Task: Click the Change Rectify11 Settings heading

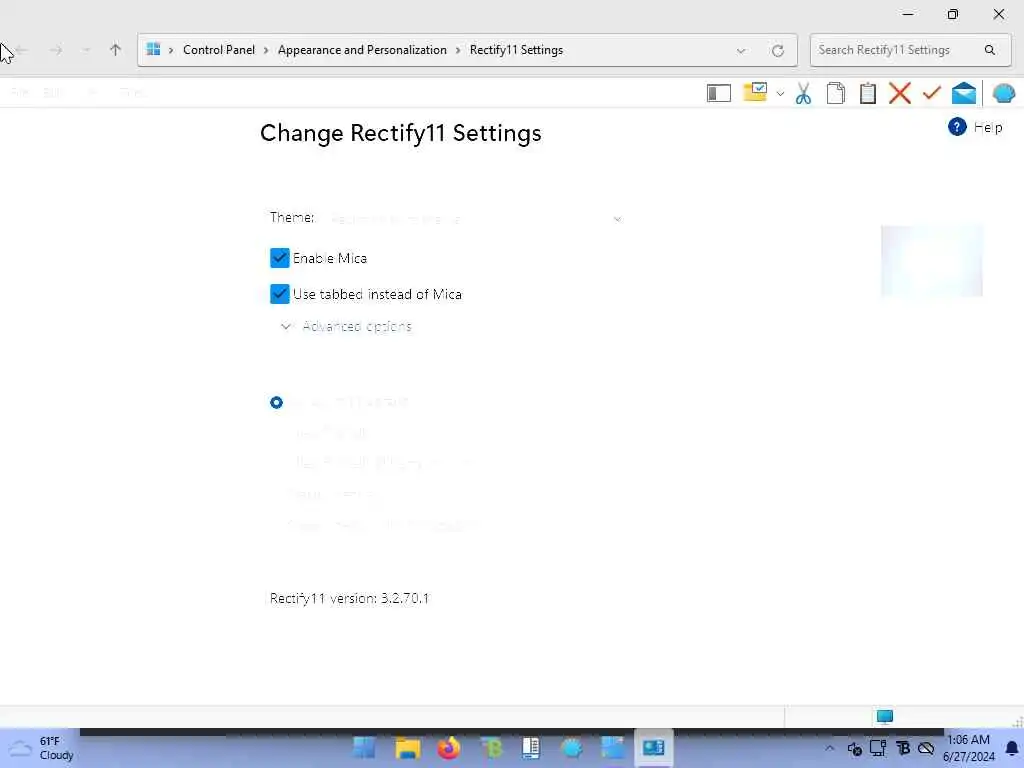Action: (x=400, y=133)
